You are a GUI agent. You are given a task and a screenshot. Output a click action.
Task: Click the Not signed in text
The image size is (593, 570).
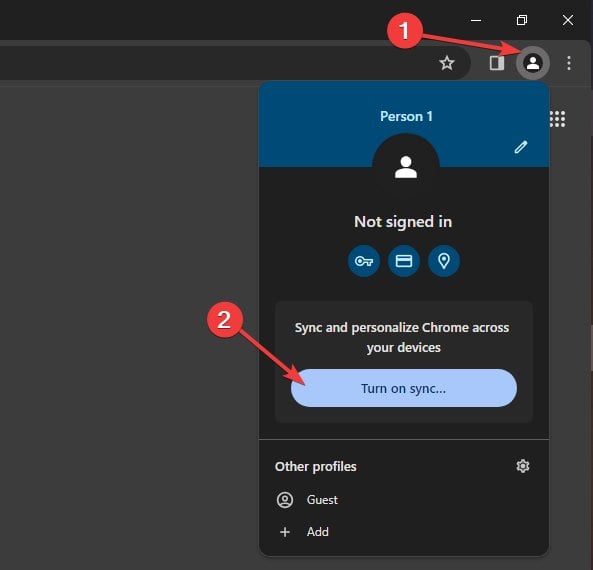click(403, 222)
